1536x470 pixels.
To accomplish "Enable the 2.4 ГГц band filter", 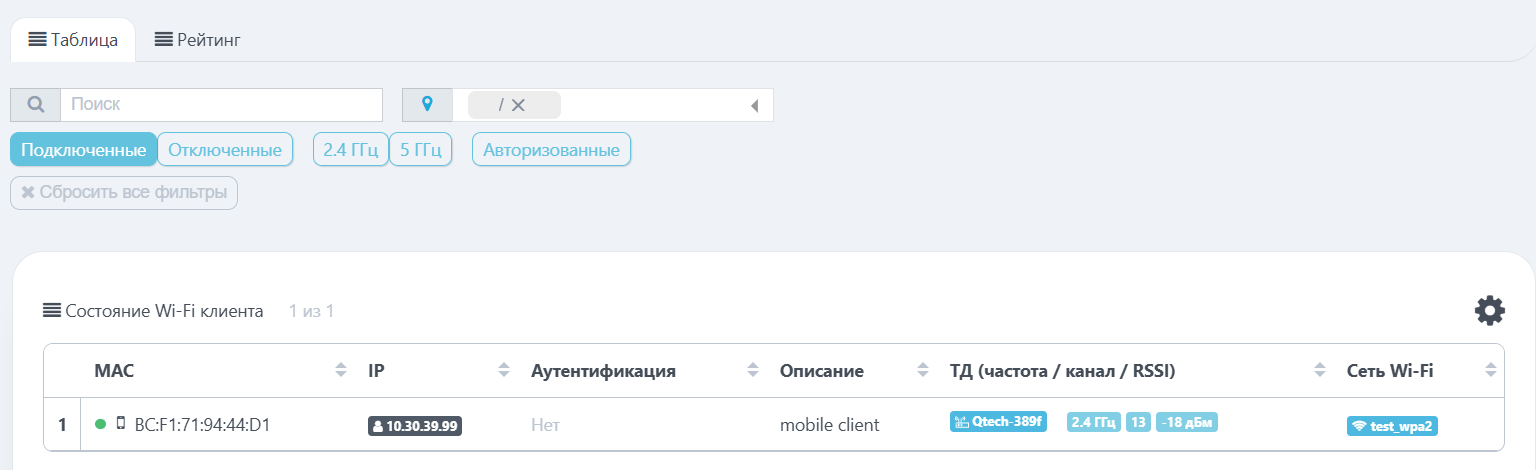I will coord(351,150).
